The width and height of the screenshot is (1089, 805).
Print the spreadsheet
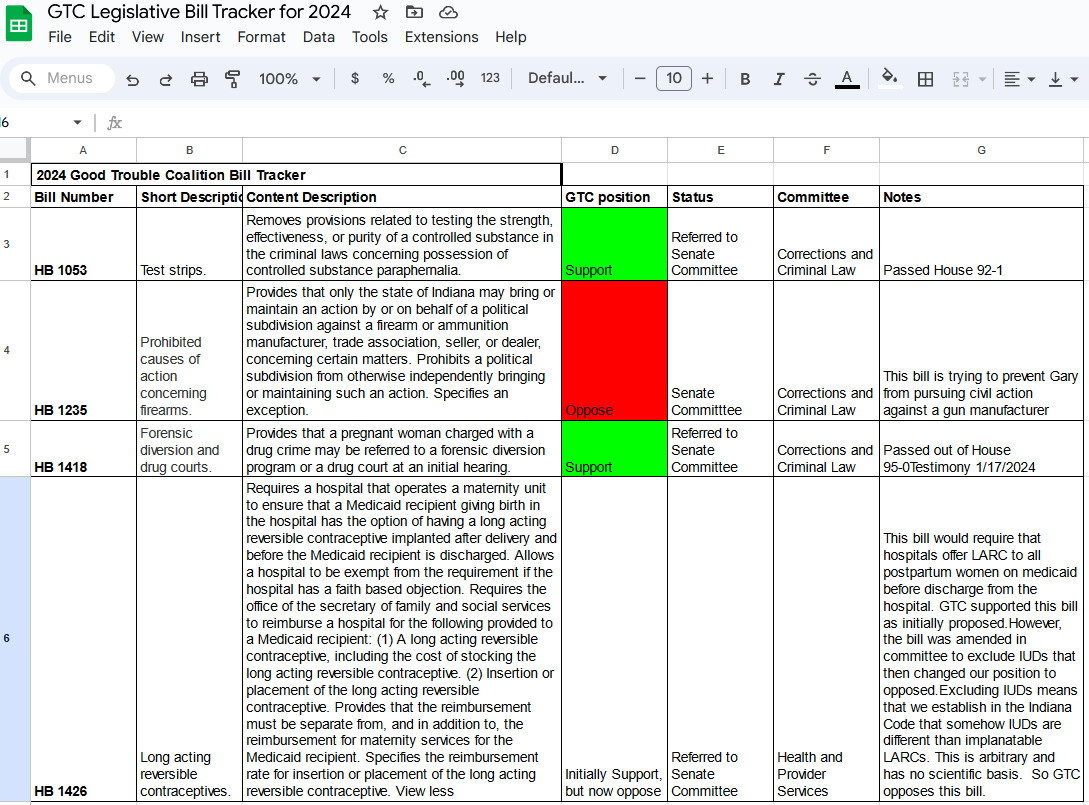tap(199, 79)
